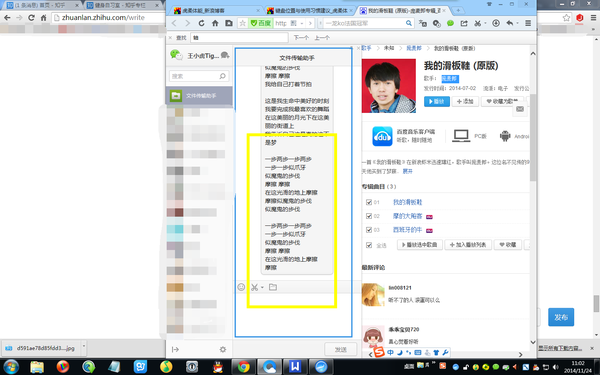Toggle checkbox for track 03 西班牙的牛

369,230
